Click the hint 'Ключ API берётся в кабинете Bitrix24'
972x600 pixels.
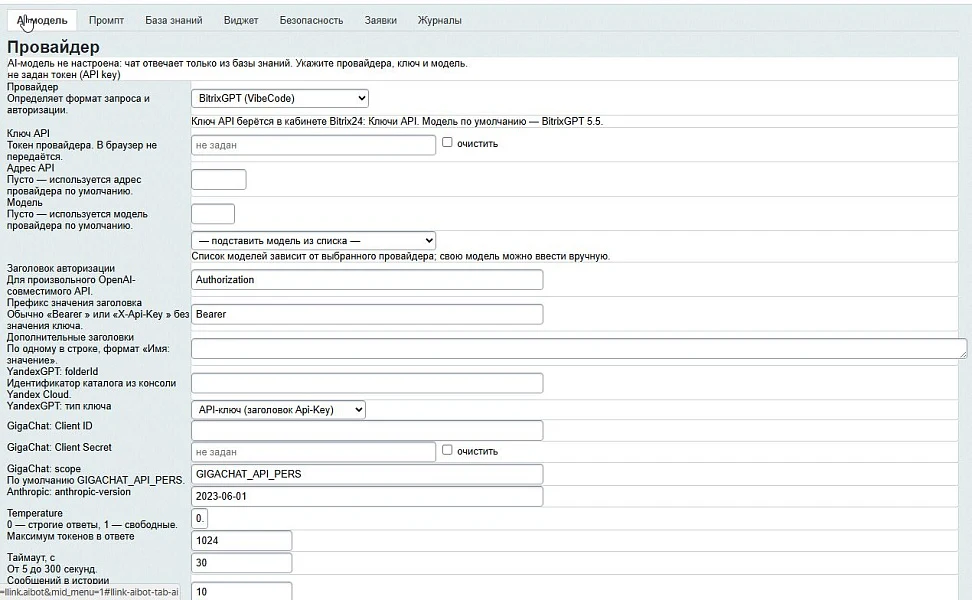[397, 121]
